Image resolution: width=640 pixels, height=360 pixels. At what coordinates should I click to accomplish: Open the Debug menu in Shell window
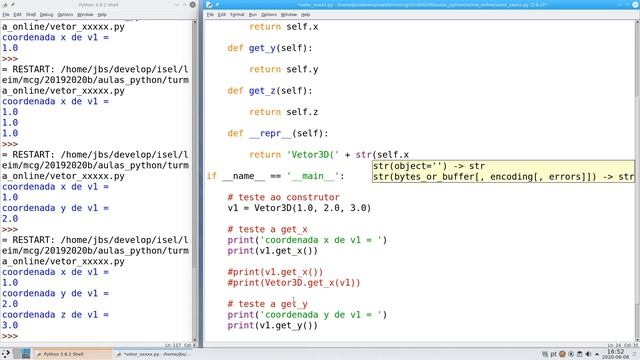click(47, 14)
